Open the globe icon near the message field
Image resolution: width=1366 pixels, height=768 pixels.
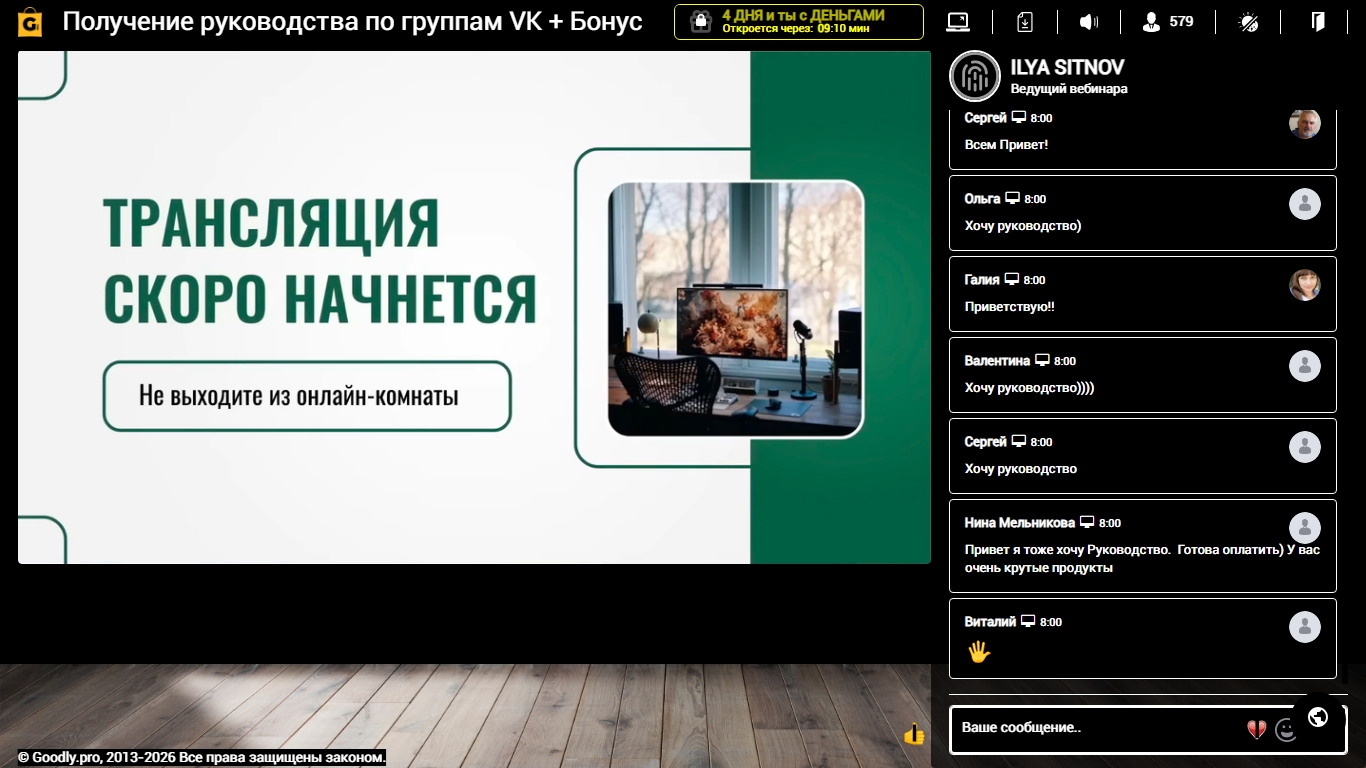coord(1317,716)
